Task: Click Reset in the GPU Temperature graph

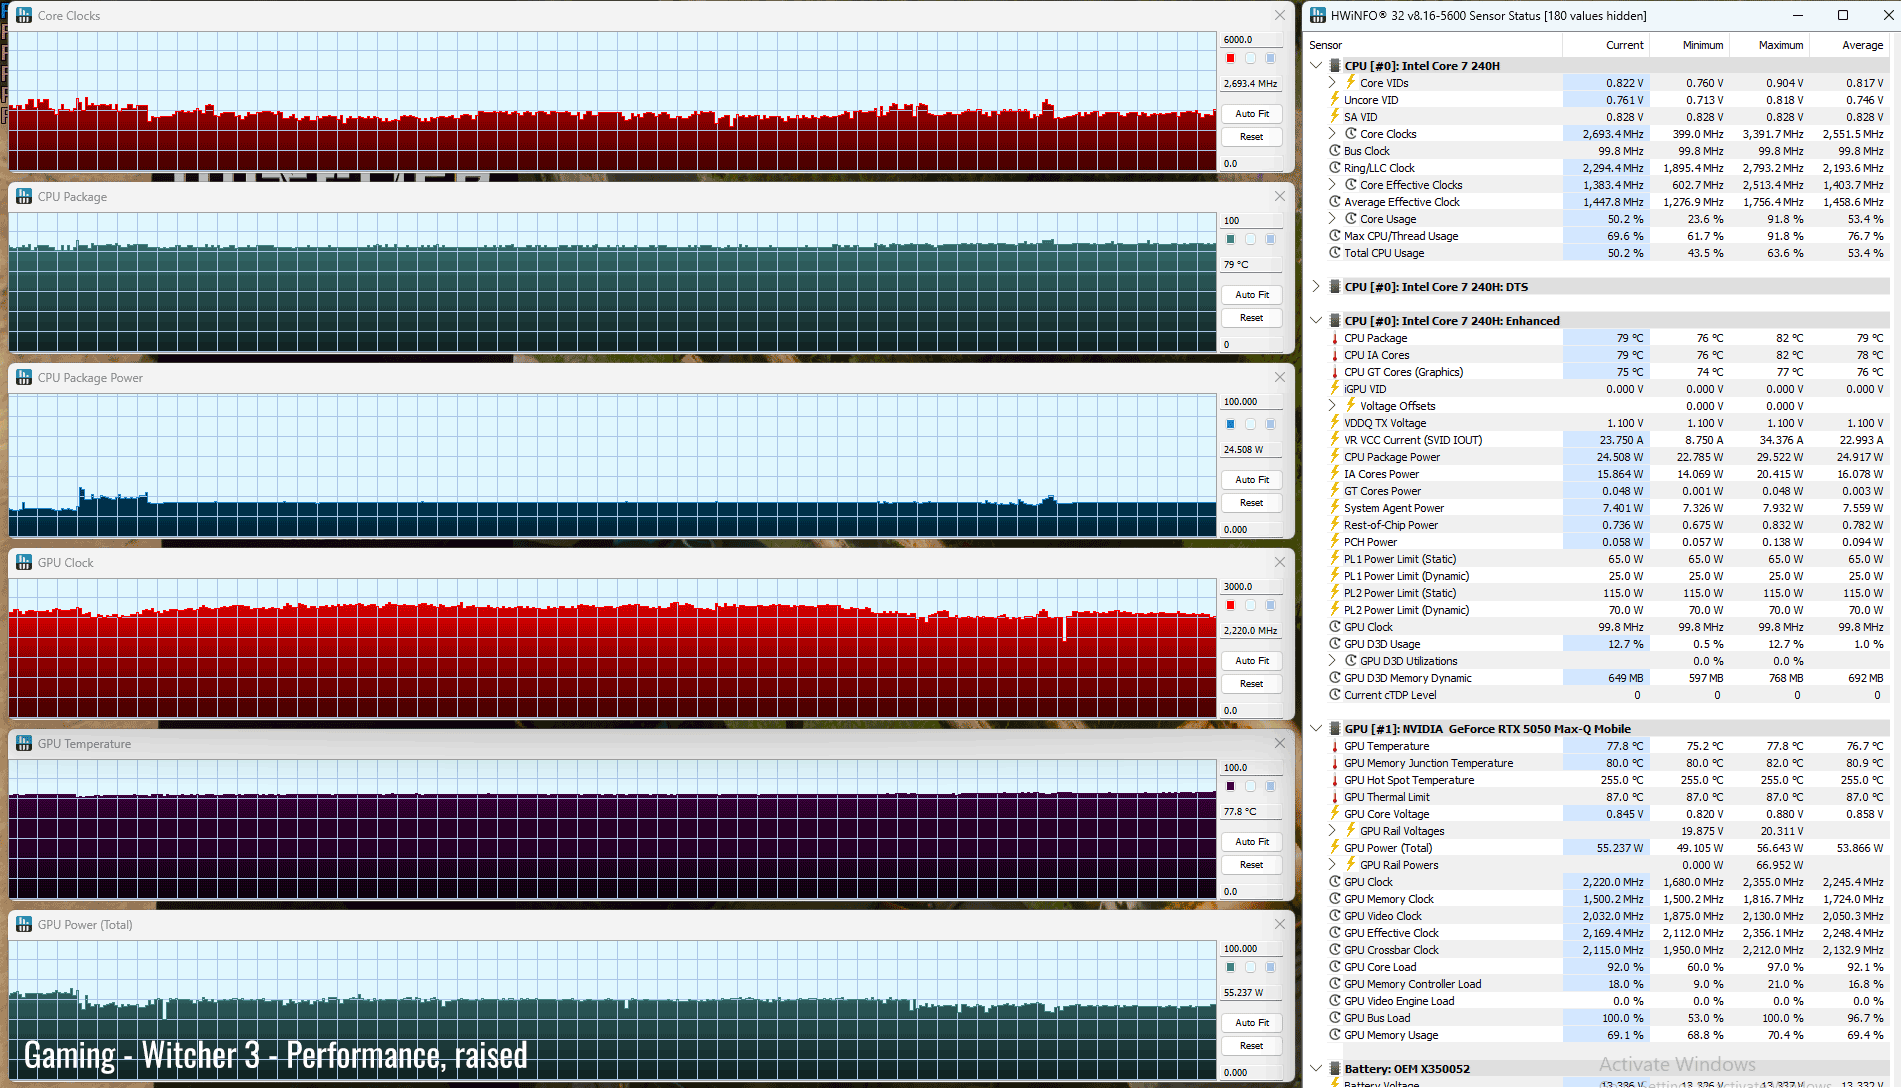Action: coord(1252,865)
